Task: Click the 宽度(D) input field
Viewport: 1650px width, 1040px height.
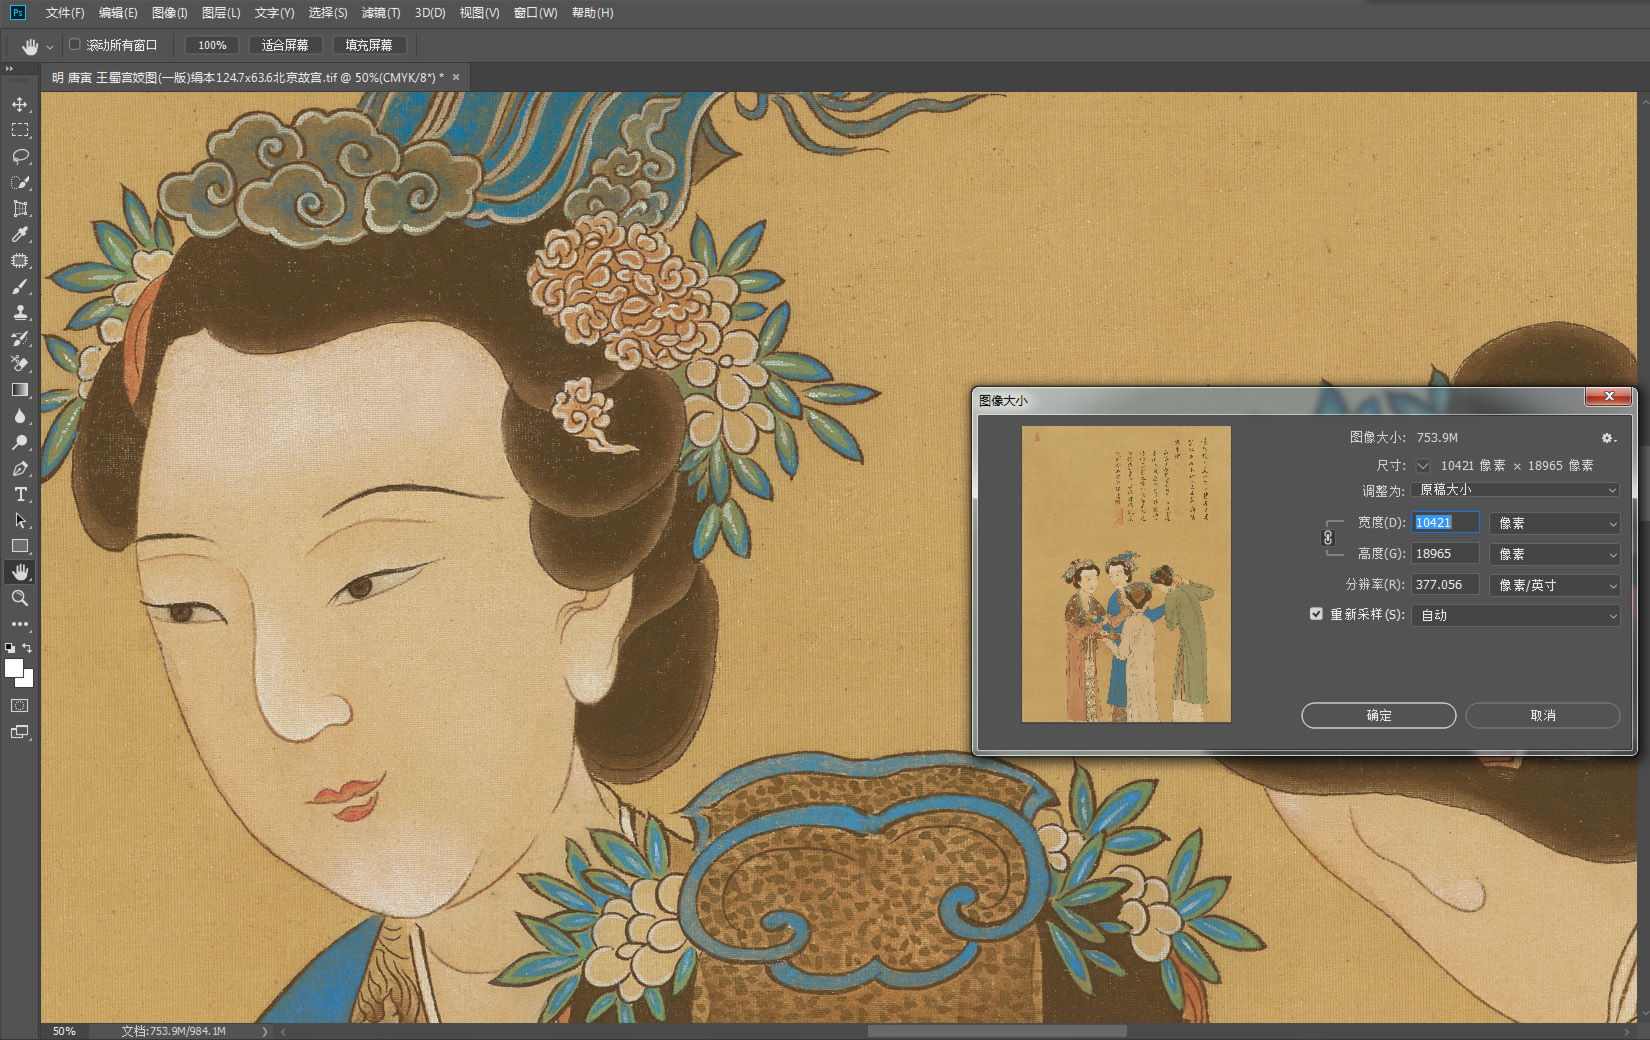Action: (x=1446, y=523)
